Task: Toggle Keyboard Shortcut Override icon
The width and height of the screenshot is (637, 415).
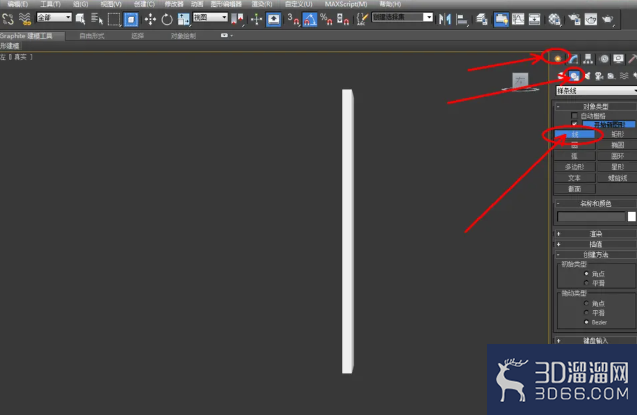Action: click(x=273, y=19)
